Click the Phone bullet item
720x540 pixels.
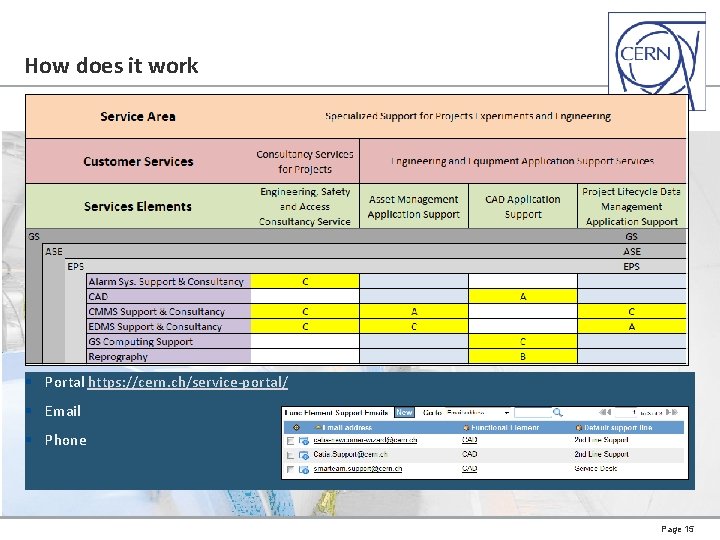(x=66, y=440)
